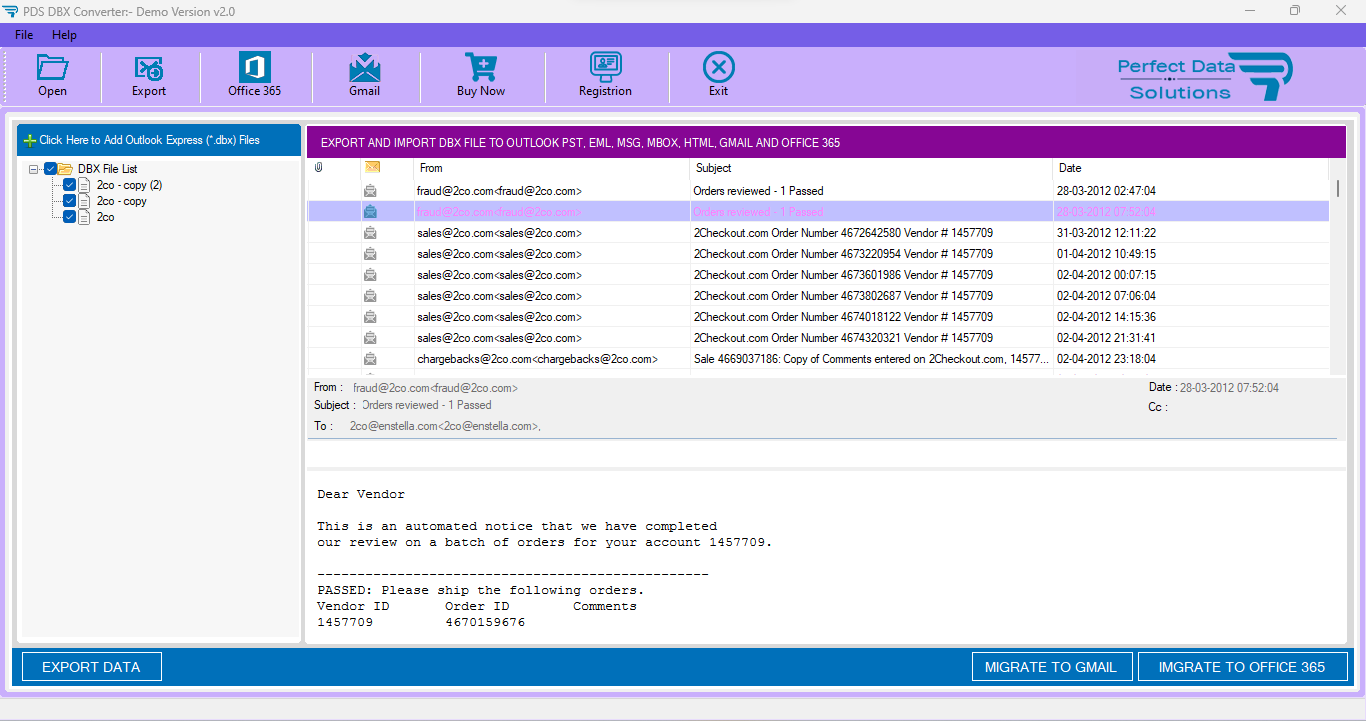
Task: Click envelope icon of the chargebacks@2co.com email
Action: pos(370,359)
